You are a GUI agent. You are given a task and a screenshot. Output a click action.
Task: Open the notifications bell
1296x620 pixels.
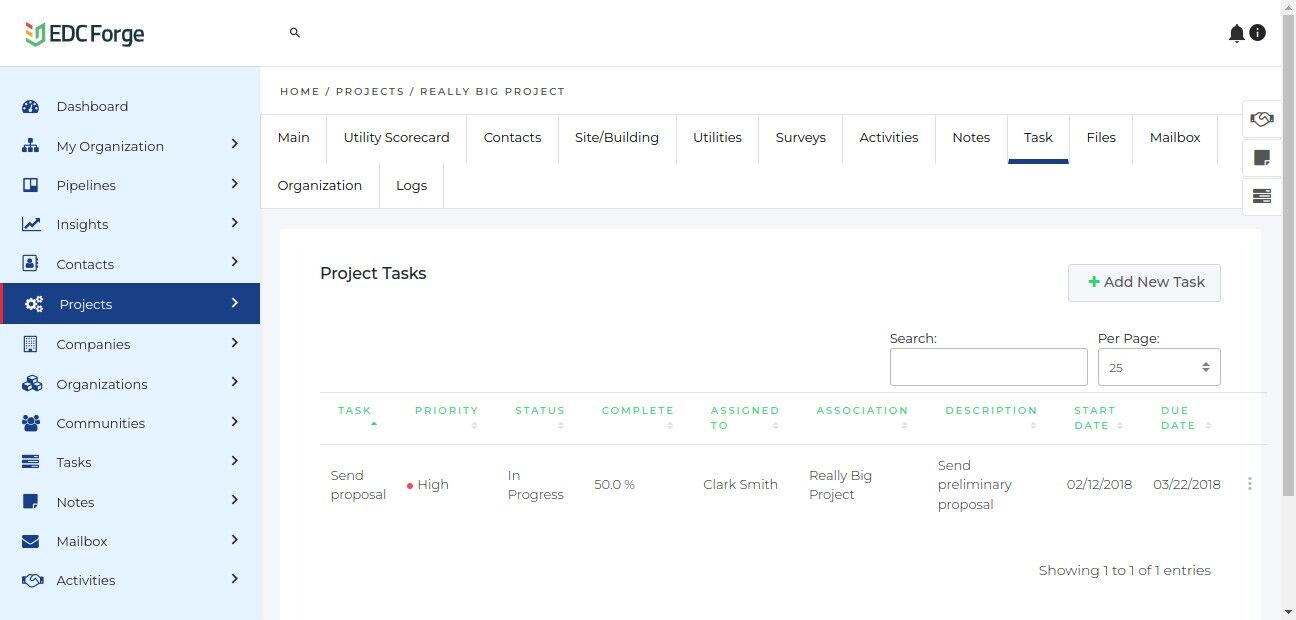tap(1236, 34)
